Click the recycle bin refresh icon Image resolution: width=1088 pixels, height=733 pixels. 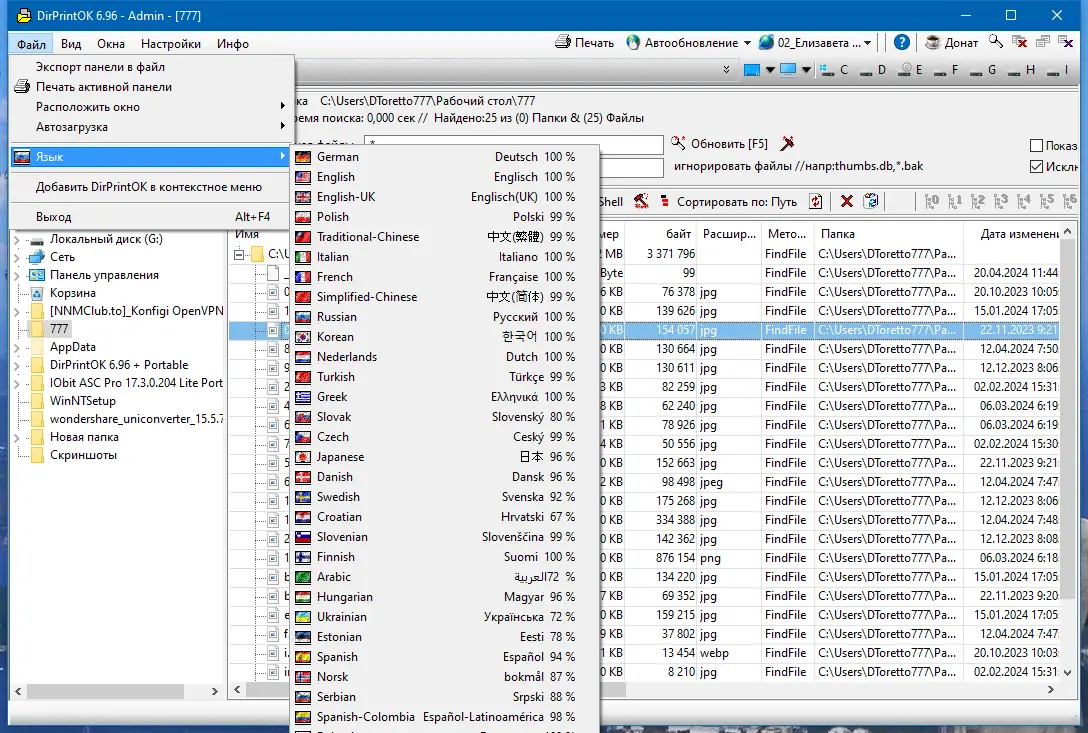pos(871,201)
